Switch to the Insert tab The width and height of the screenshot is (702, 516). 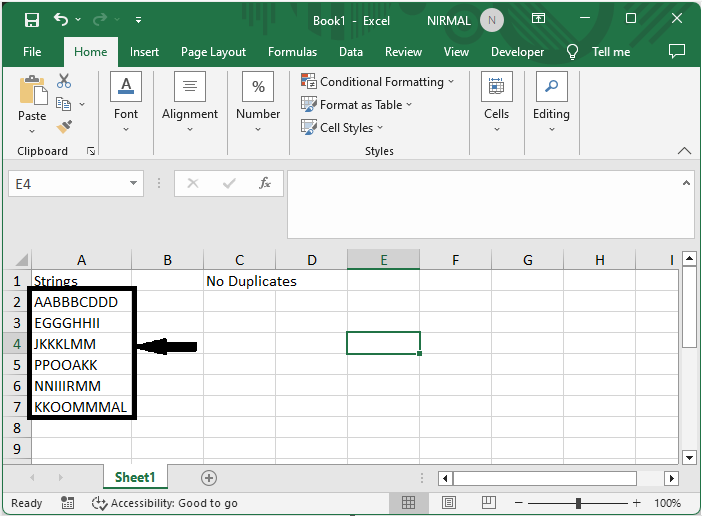[144, 52]
